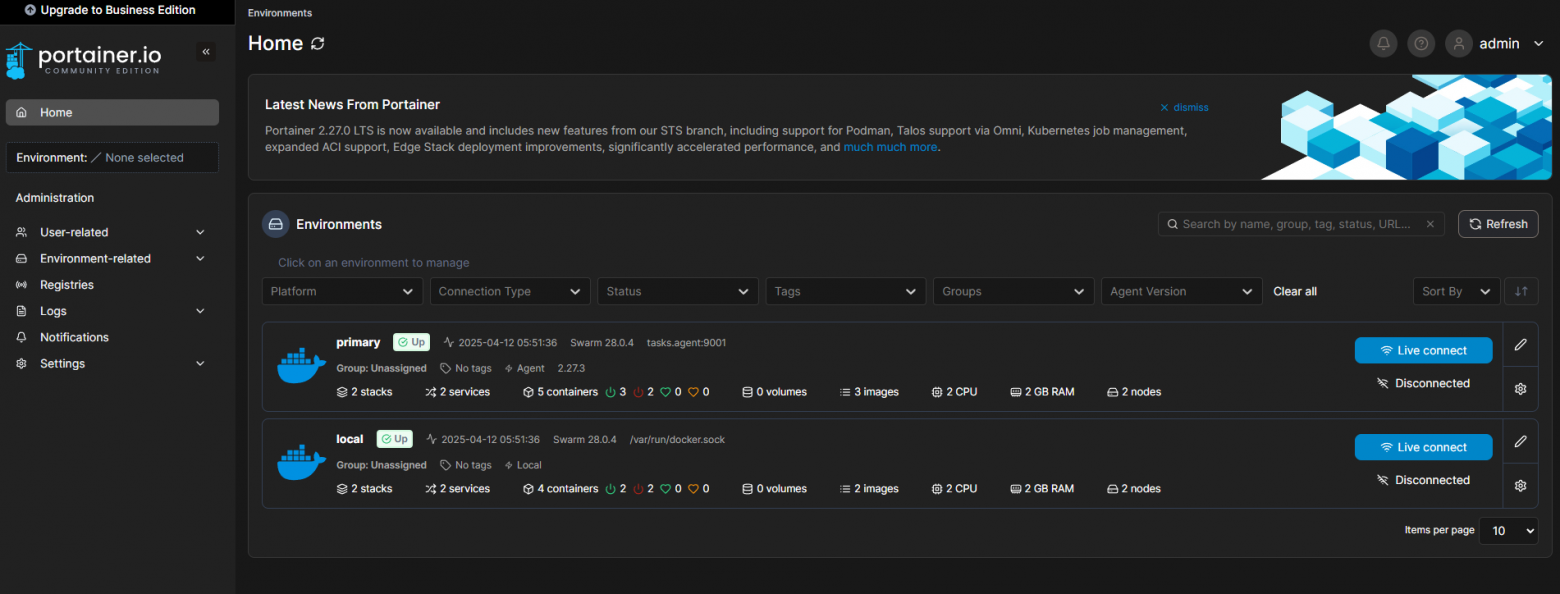Image resolution: width=1560 pixels, height=594 pixels.
Task: Click the Portainer.io logo
Action: (83, 60)
